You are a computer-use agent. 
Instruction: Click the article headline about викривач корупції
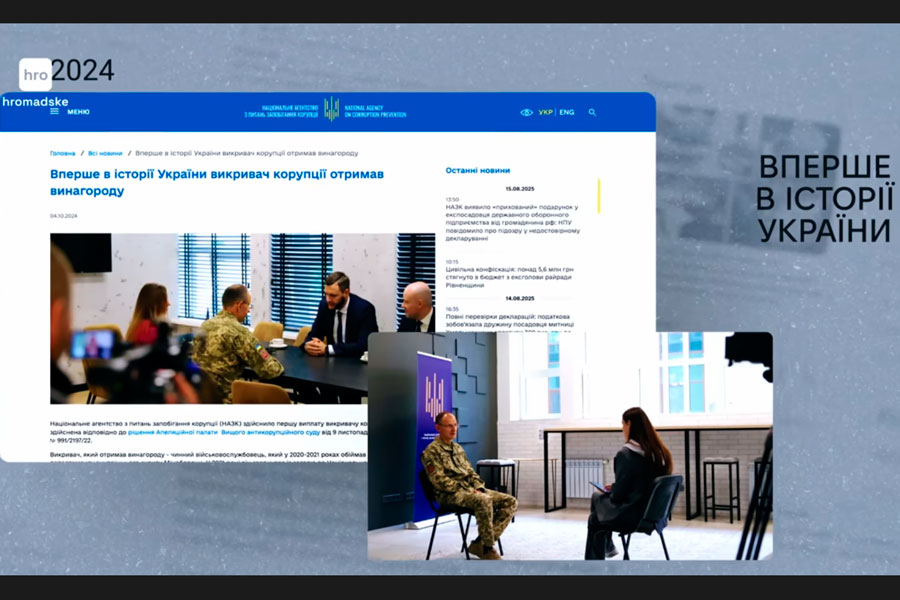tap(217, 182)
